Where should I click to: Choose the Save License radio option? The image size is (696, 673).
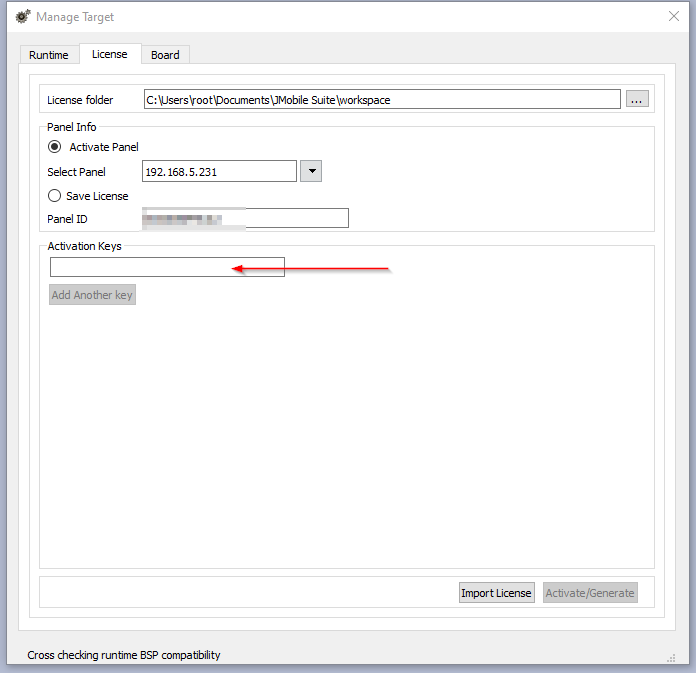(x=55, y=196)
